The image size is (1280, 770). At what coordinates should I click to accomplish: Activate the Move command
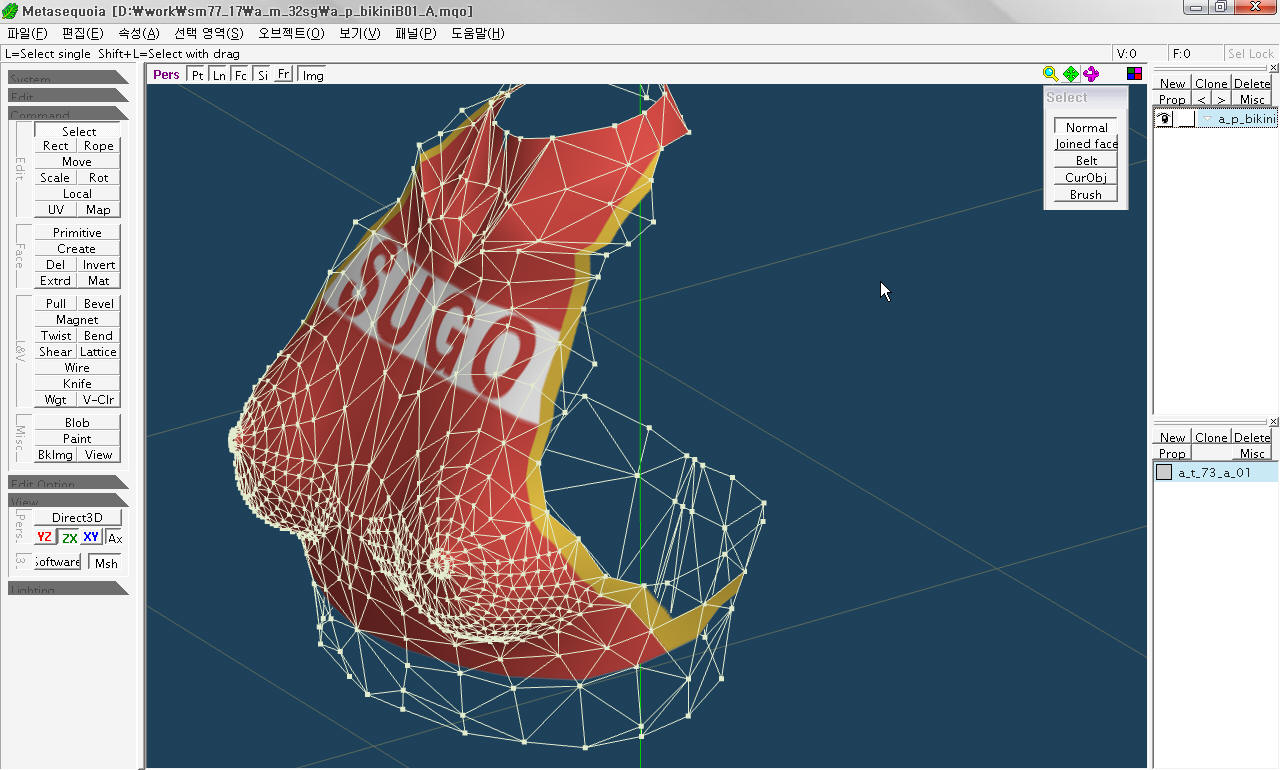click(x=77, y=161)
